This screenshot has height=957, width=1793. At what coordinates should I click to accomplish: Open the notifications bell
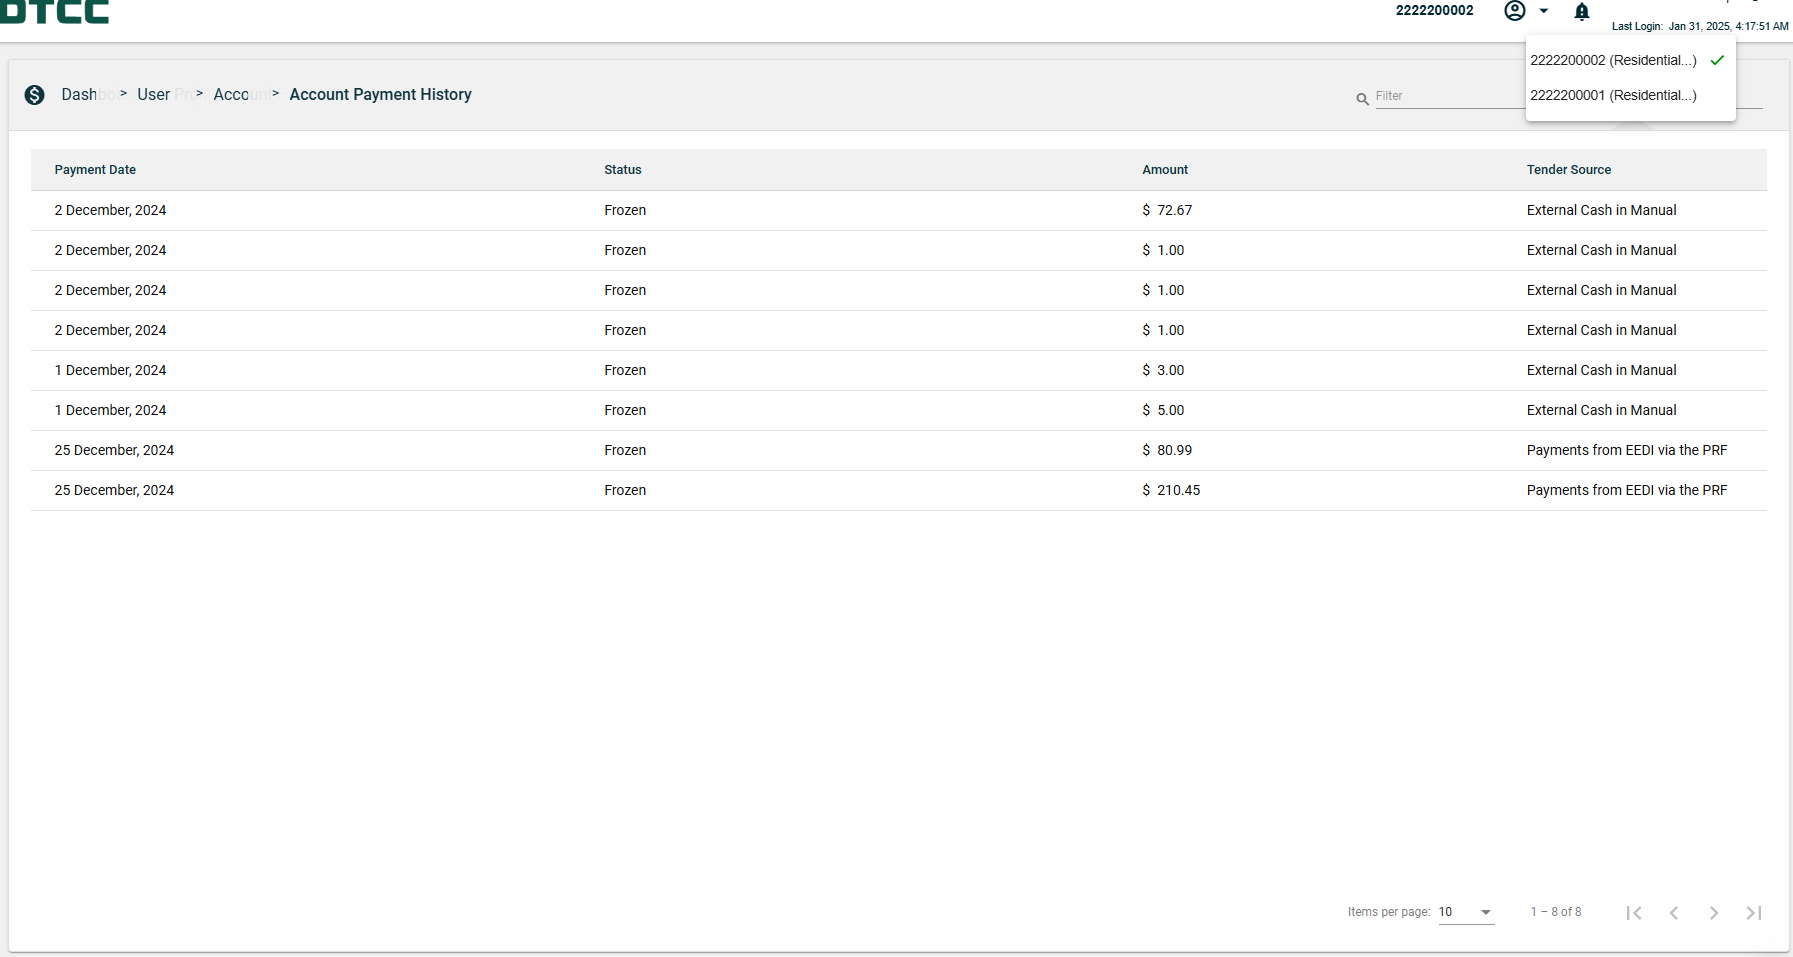pyautogui.click(x=1581, y=12)
